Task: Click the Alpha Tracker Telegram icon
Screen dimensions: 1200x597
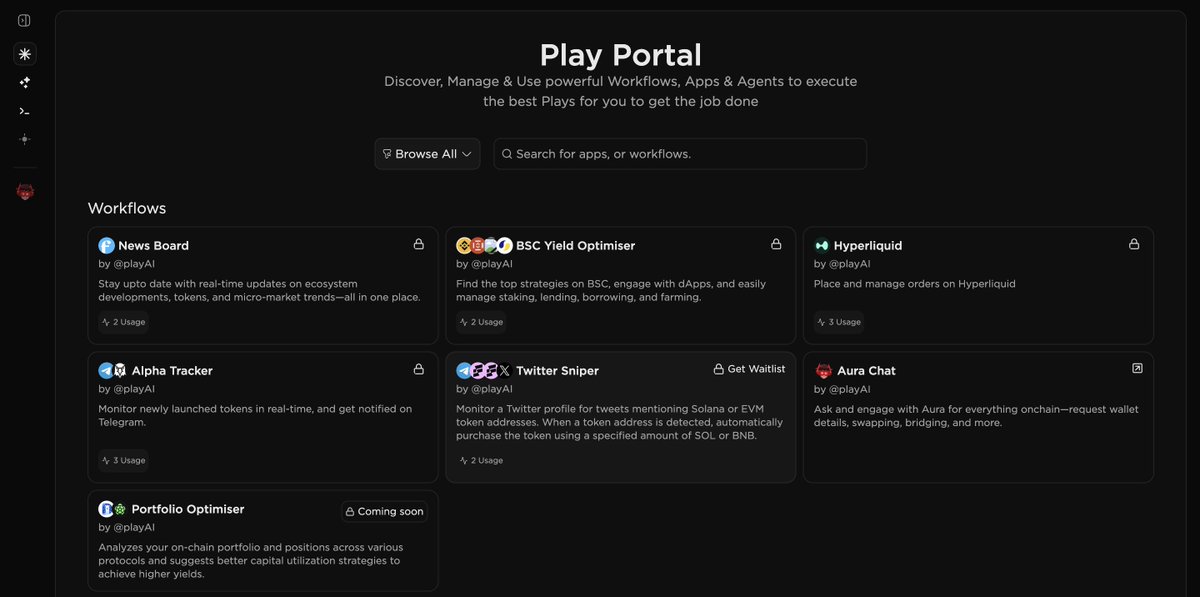Action: pyautogui.click(x=106, y=370)
